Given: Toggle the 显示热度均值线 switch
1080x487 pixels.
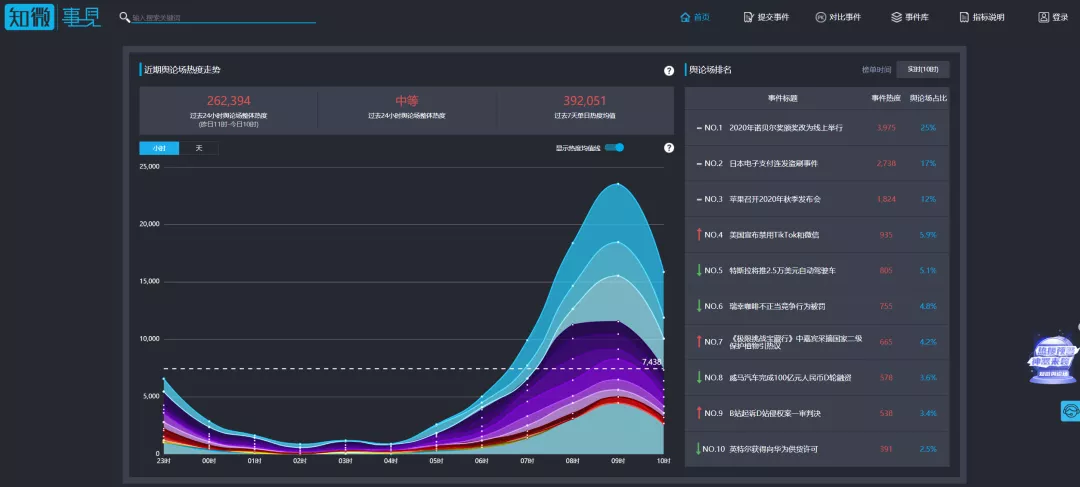Looking at the screenshot, I should pyautogui.click(x=614, y=147).
